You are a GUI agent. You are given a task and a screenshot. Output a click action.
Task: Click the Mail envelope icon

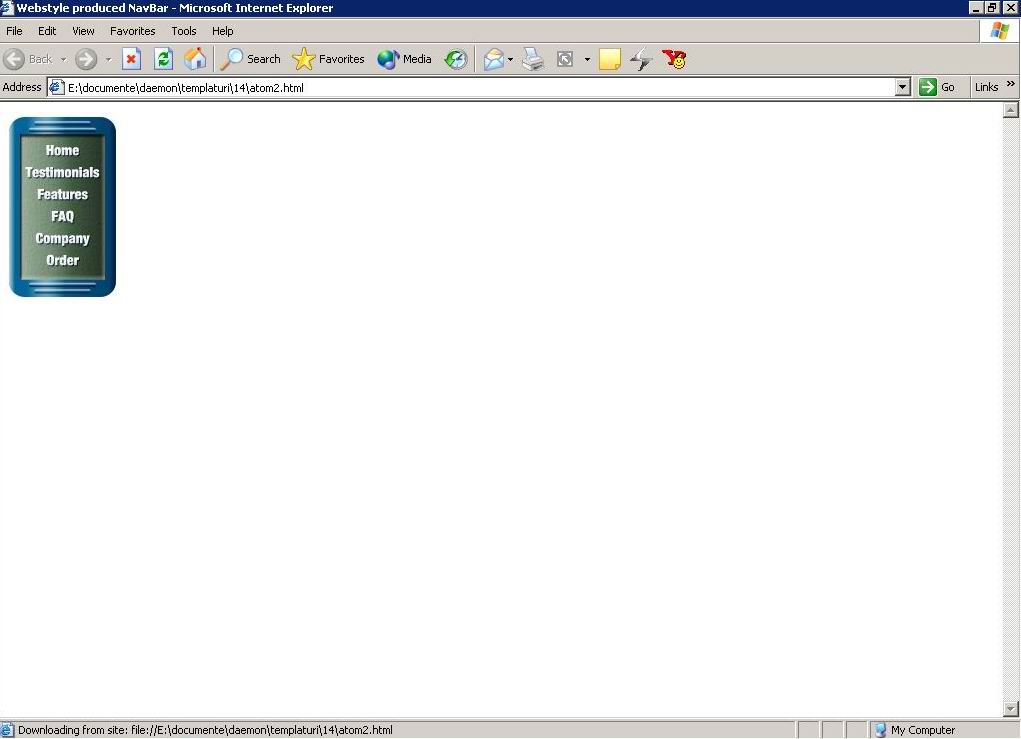coord(494,59)
